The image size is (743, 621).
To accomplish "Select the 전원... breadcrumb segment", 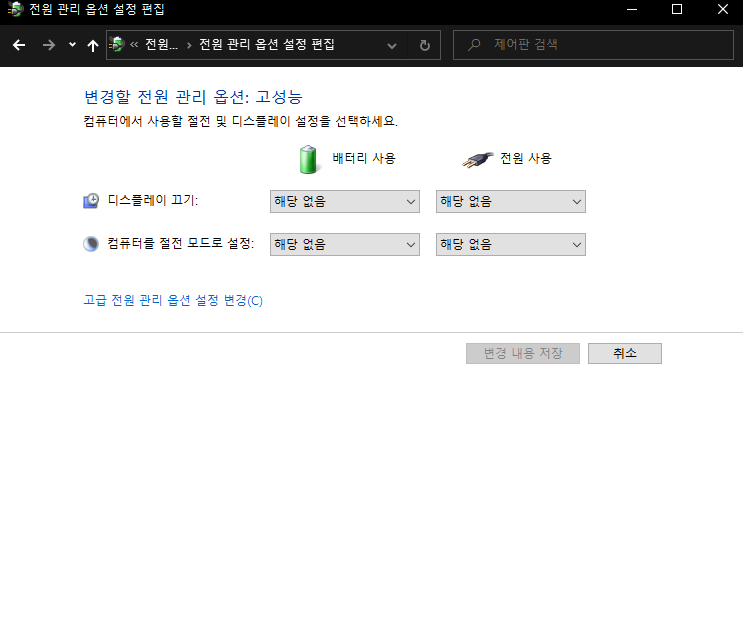I will click(161, 45).
